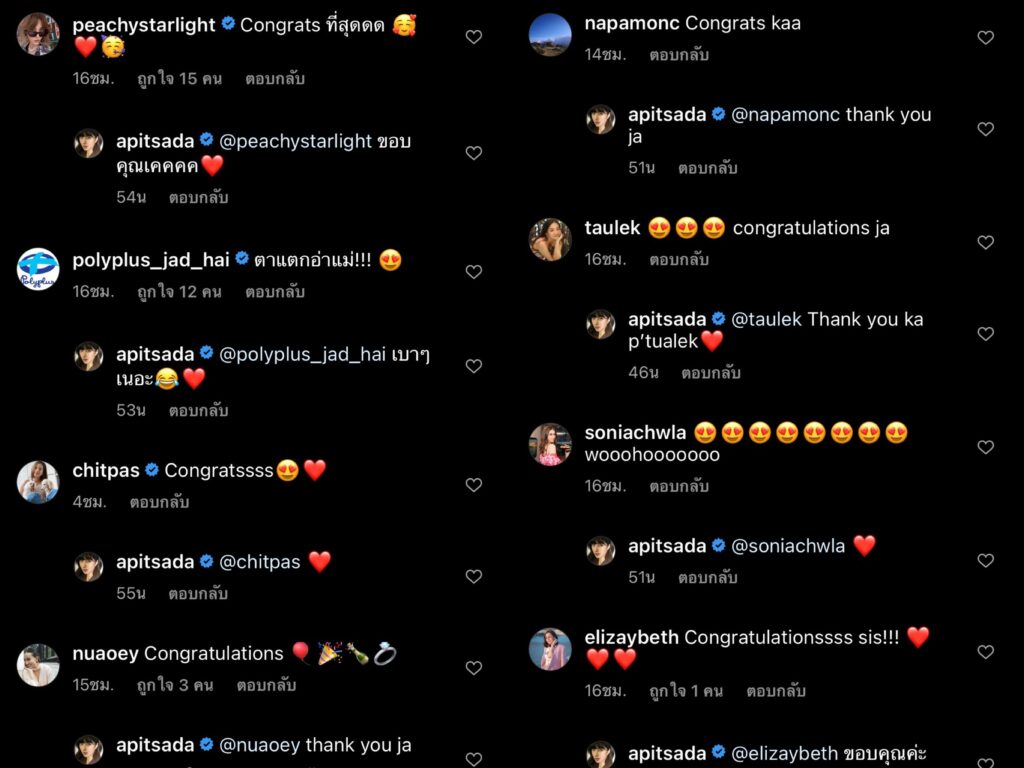Reply to peachystarlight's comment via ตอบกลับ
The width and height of the screenshot is (1024, 768).
click(x=275, y=79)
